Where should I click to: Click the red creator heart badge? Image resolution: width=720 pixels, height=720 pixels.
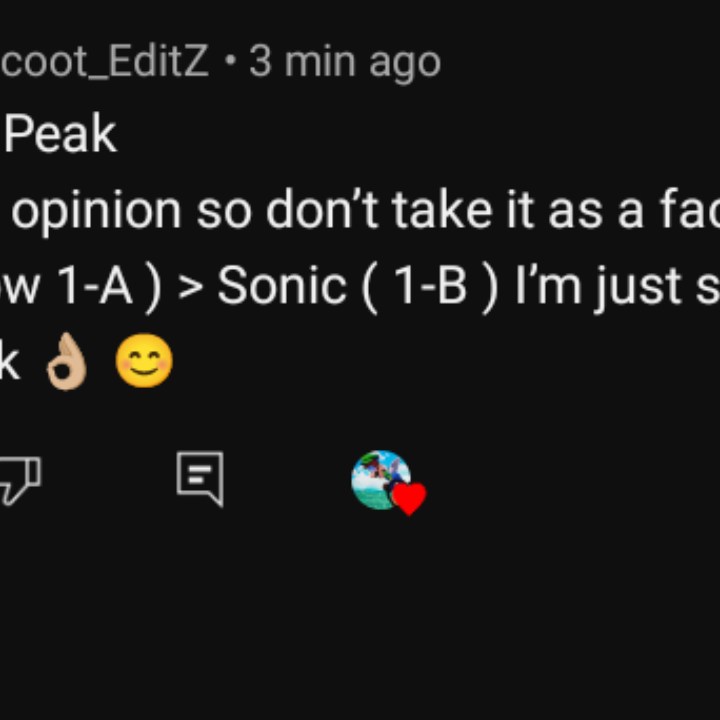tap(408, 498)
